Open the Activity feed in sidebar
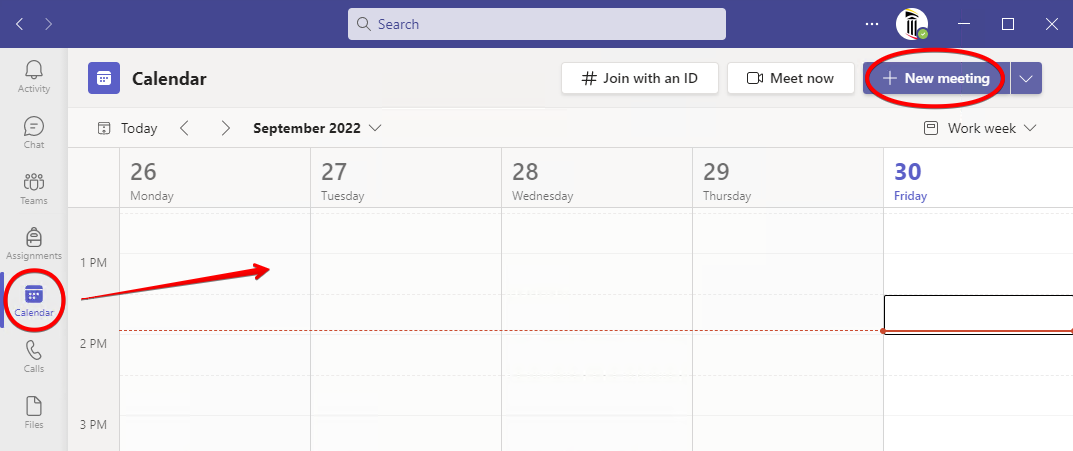 tap(34, 76)
